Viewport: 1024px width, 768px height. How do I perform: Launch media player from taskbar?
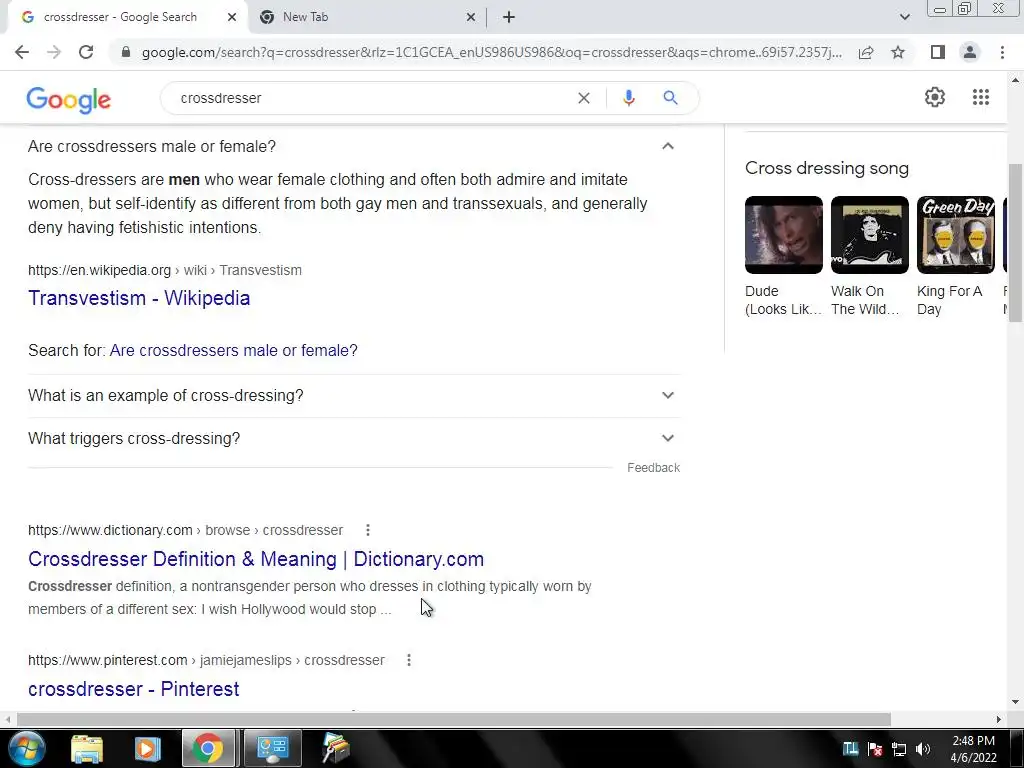pyautogui.click(x=147, y=748)
